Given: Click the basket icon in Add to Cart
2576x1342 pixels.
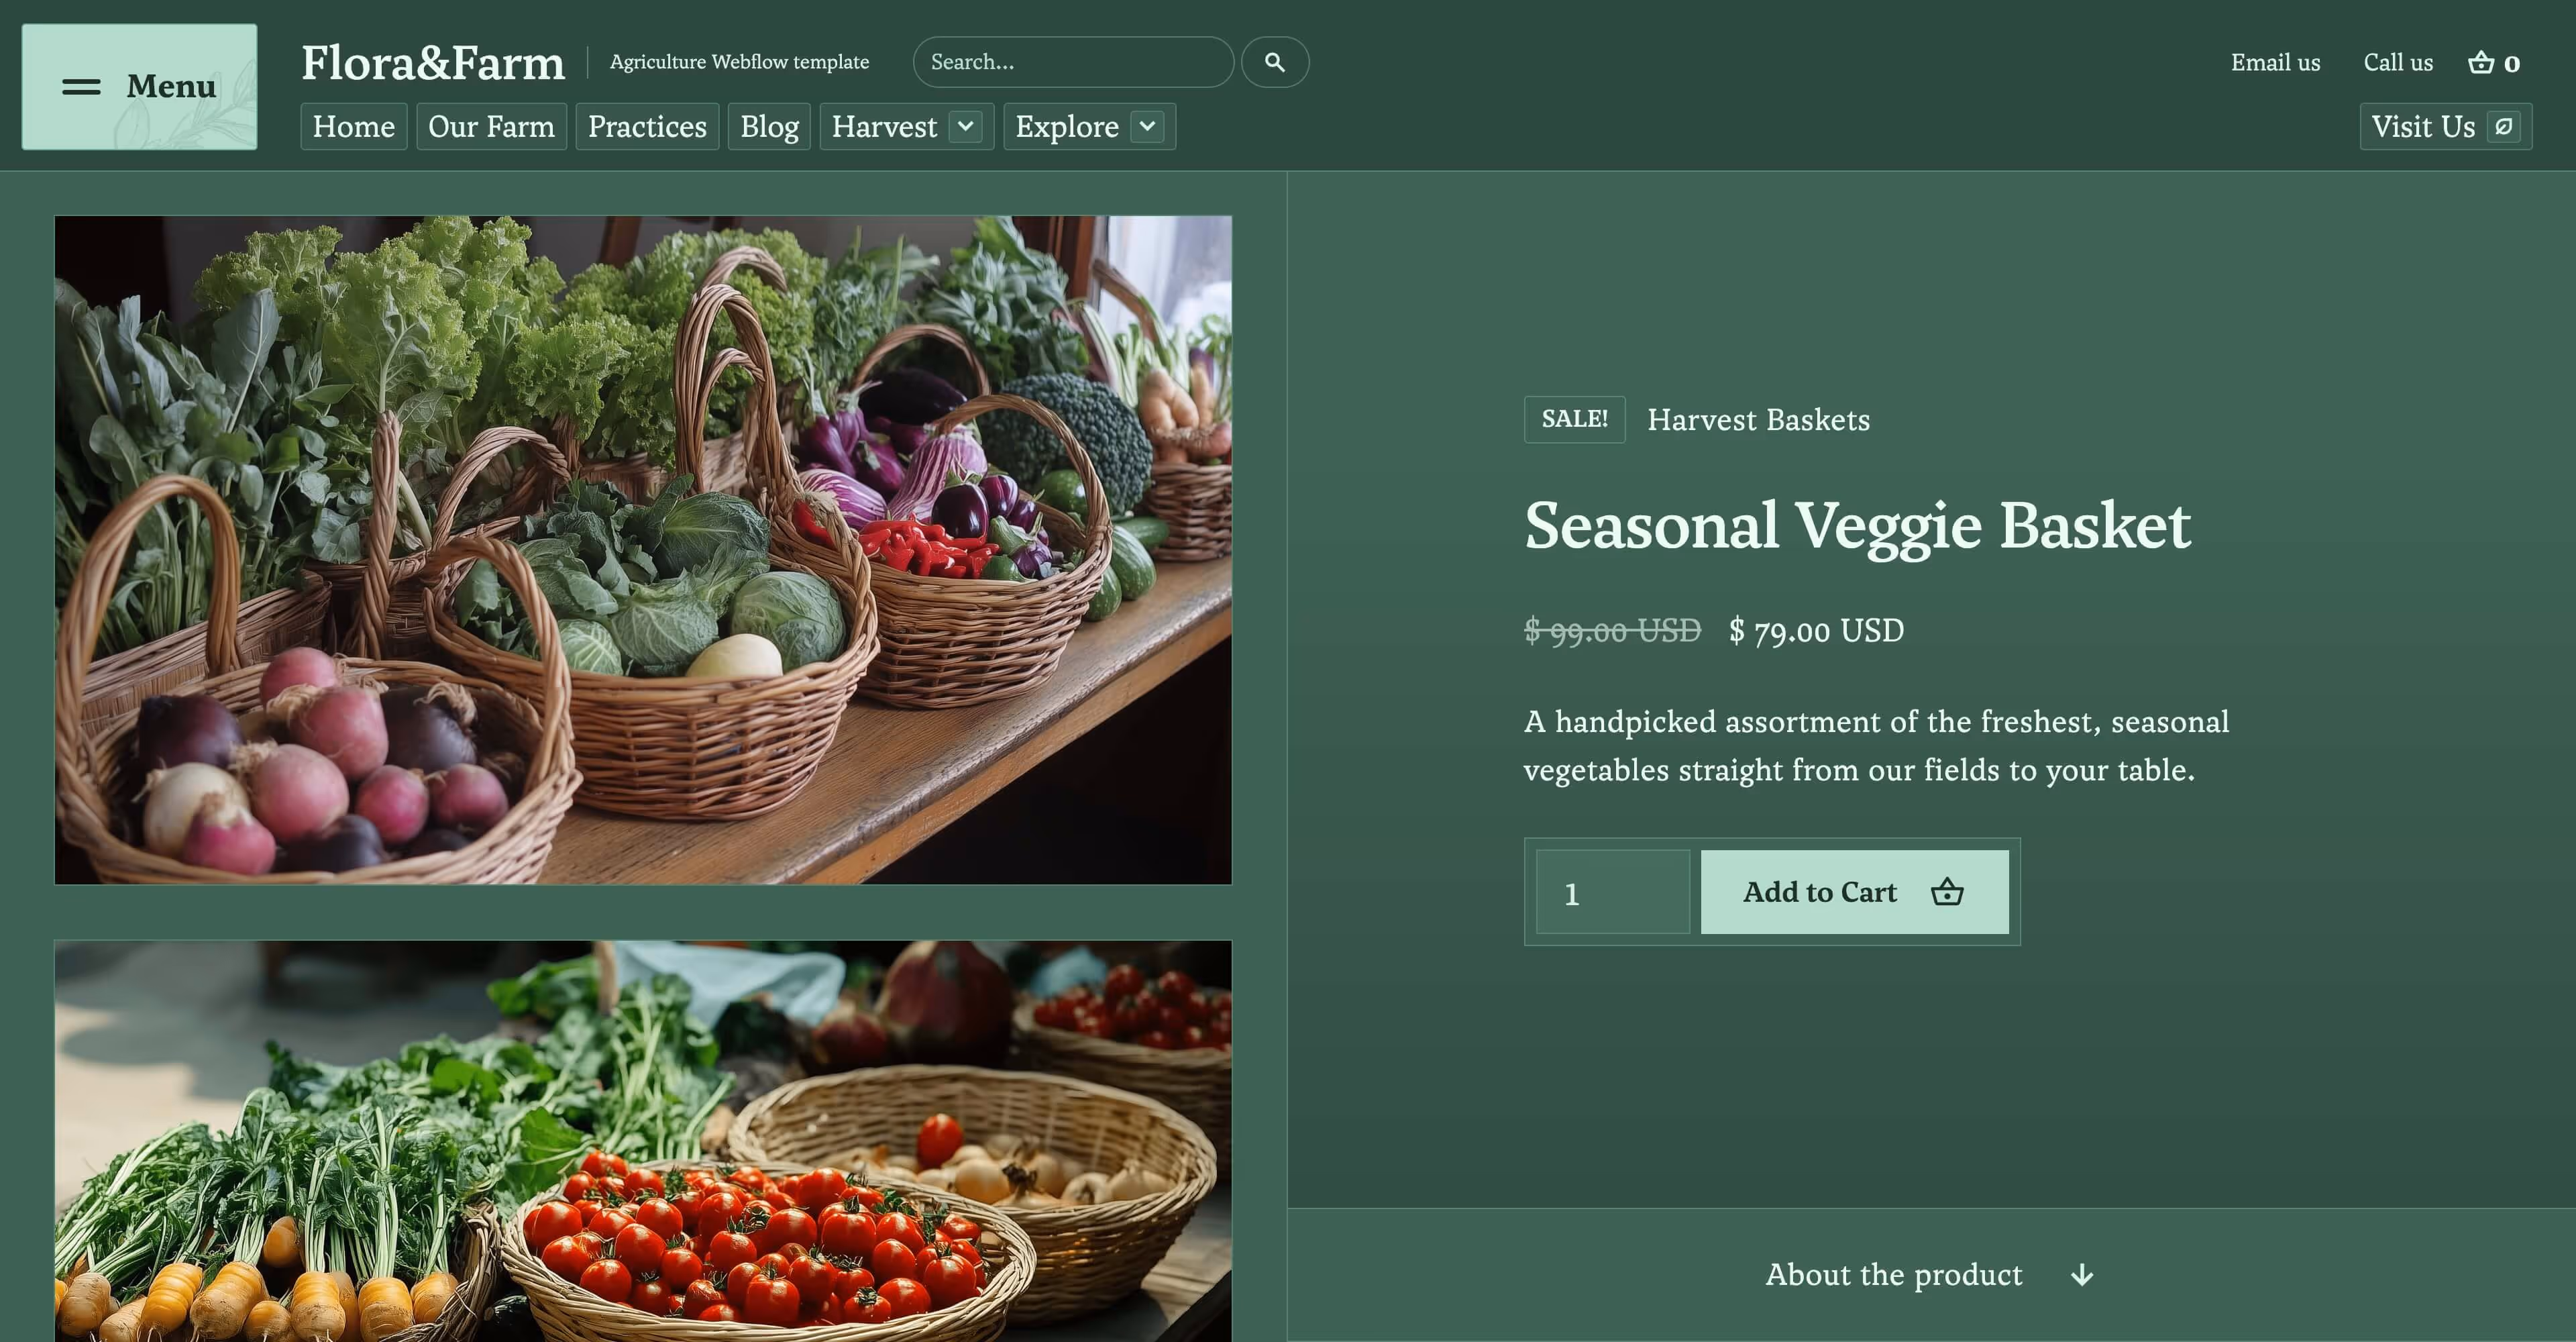Looking at the screenshot, I should (1947, 891).
